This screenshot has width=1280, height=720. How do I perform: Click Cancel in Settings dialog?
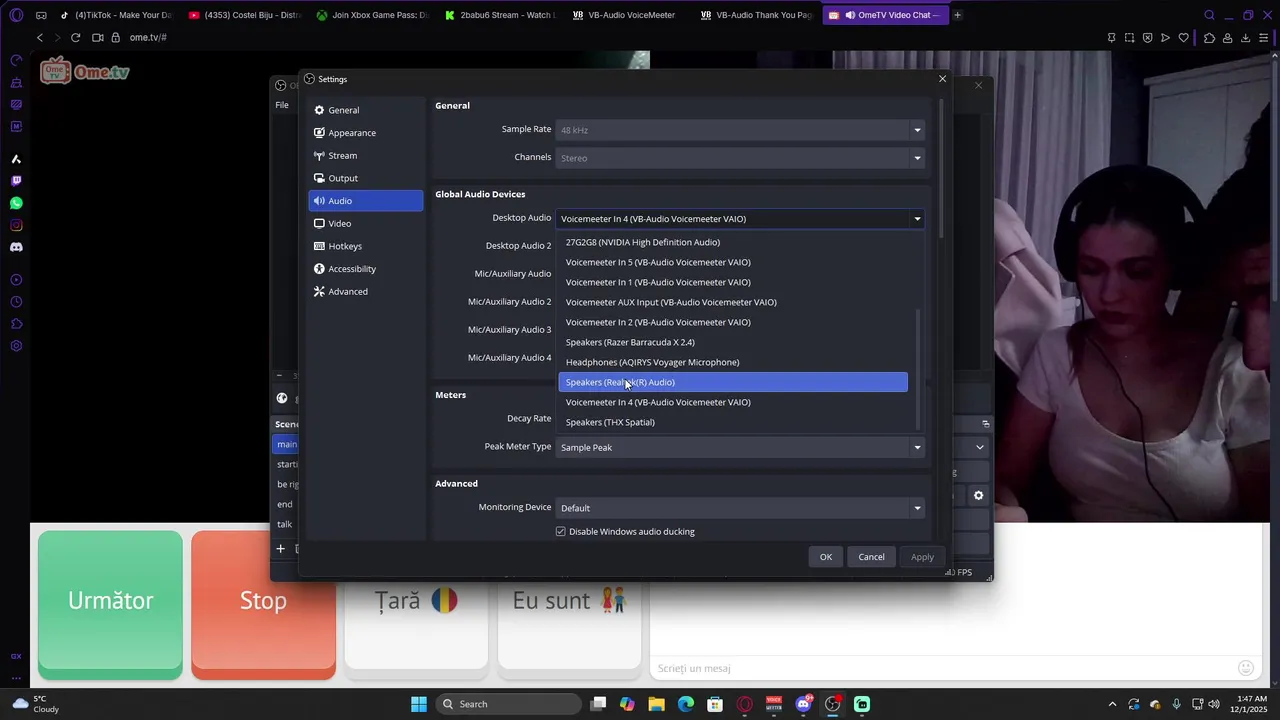(871, 557)
